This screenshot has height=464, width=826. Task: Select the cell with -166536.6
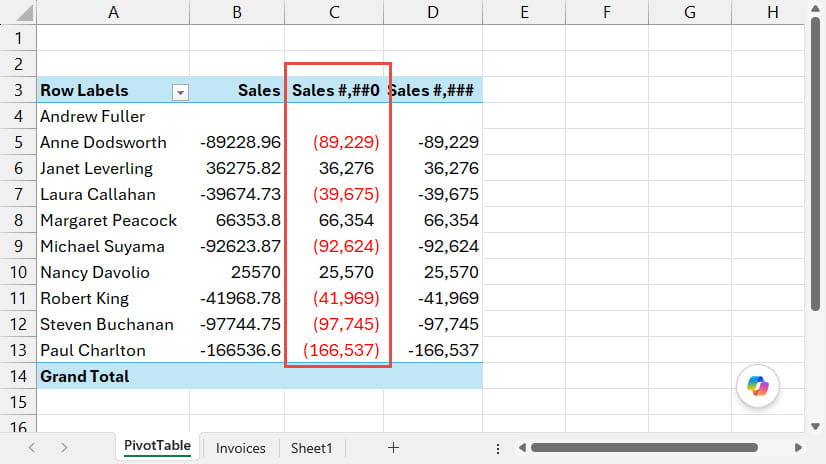[237, 350]
